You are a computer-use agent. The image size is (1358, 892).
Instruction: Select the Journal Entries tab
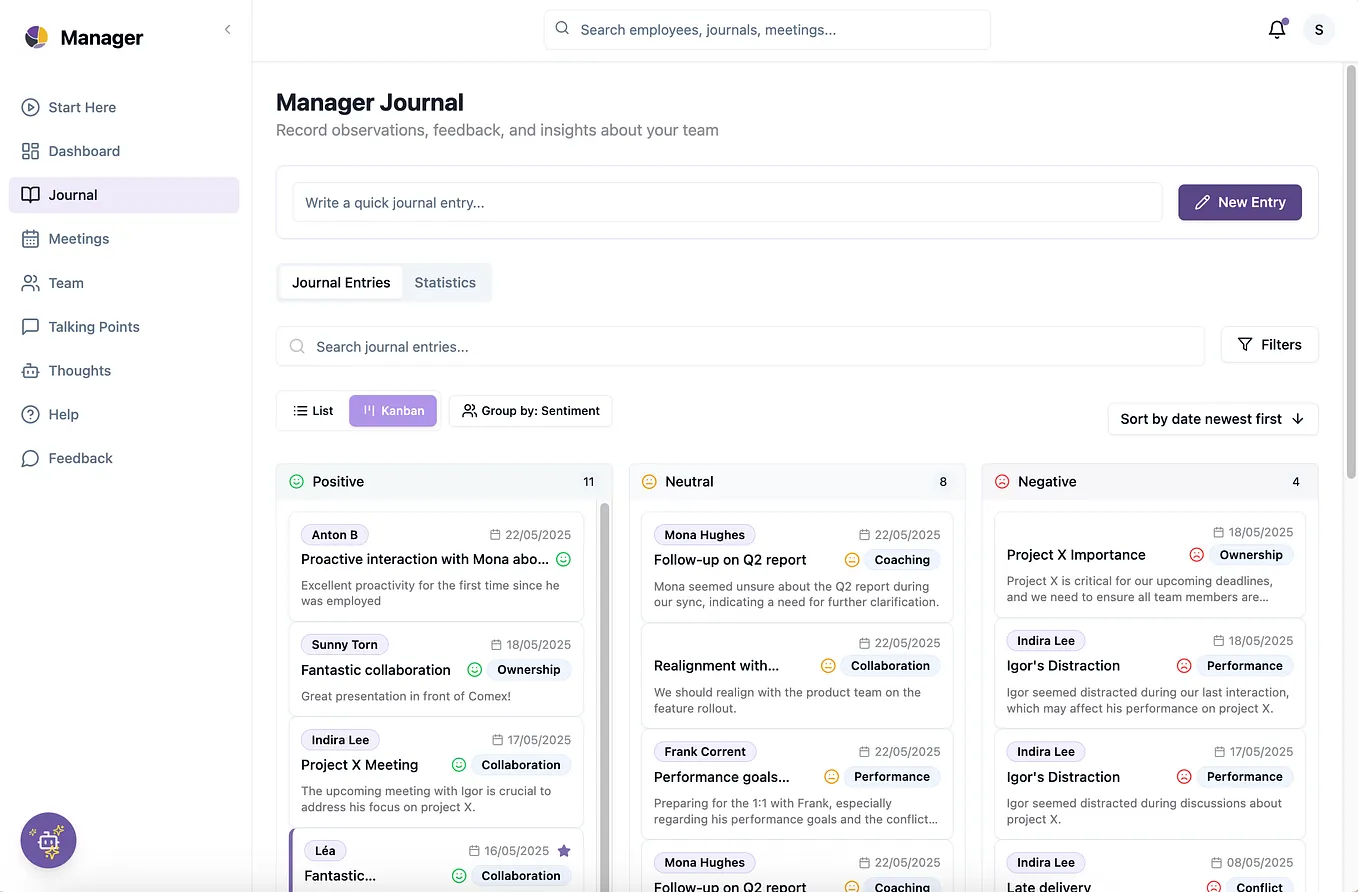(340, 282)
